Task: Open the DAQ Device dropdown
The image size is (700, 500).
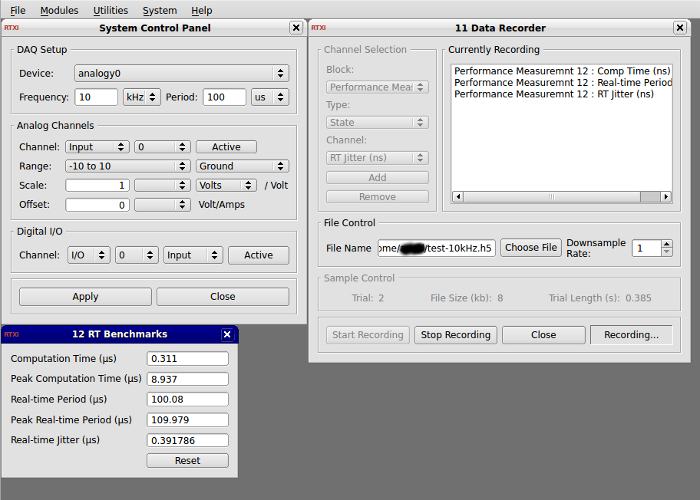Action: pyautogui.click(x=180, y=73)
